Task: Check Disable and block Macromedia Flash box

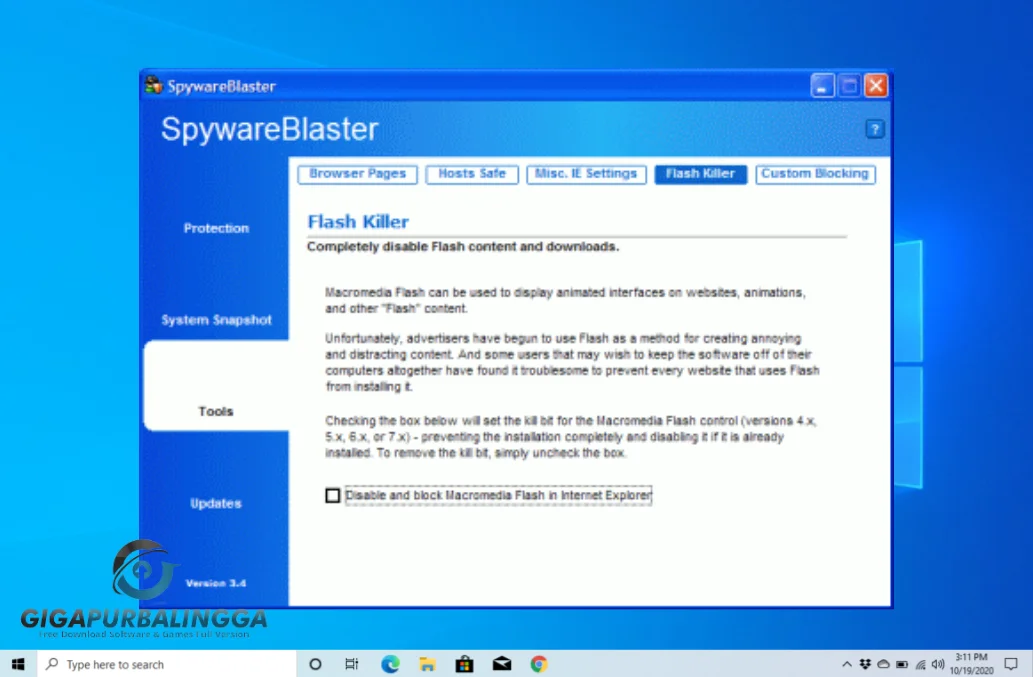Action: click(333, 495)
